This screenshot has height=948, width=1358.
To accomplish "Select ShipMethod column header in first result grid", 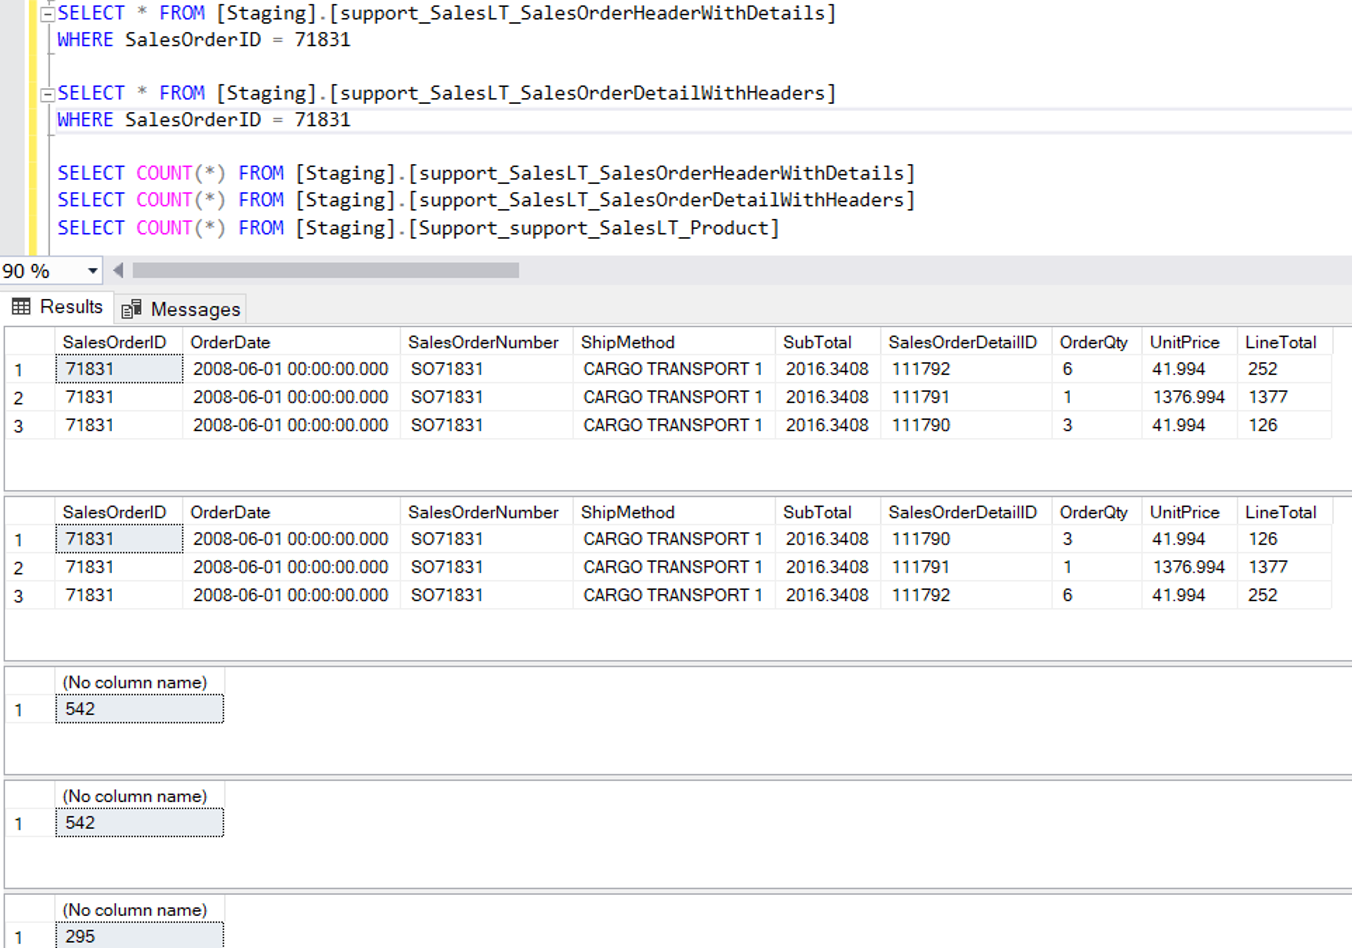I will point(674,342).
